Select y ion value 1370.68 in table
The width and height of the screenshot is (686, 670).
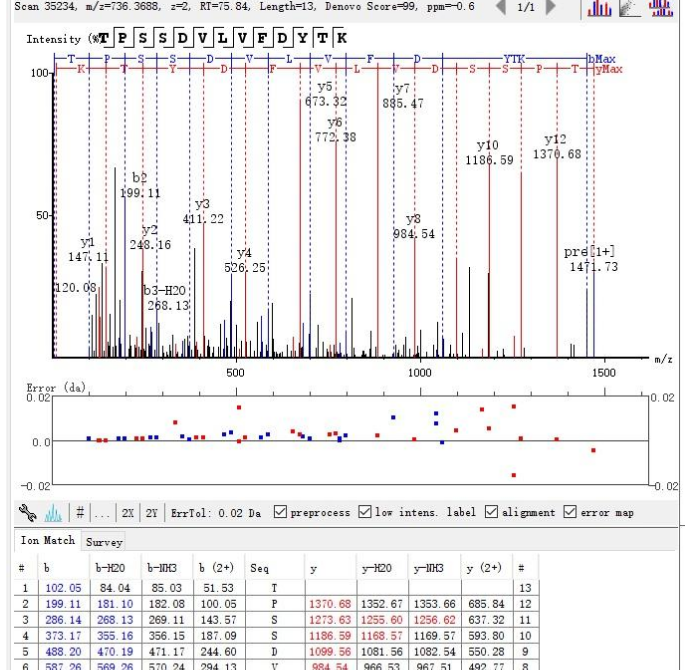[x=330, y=604]
